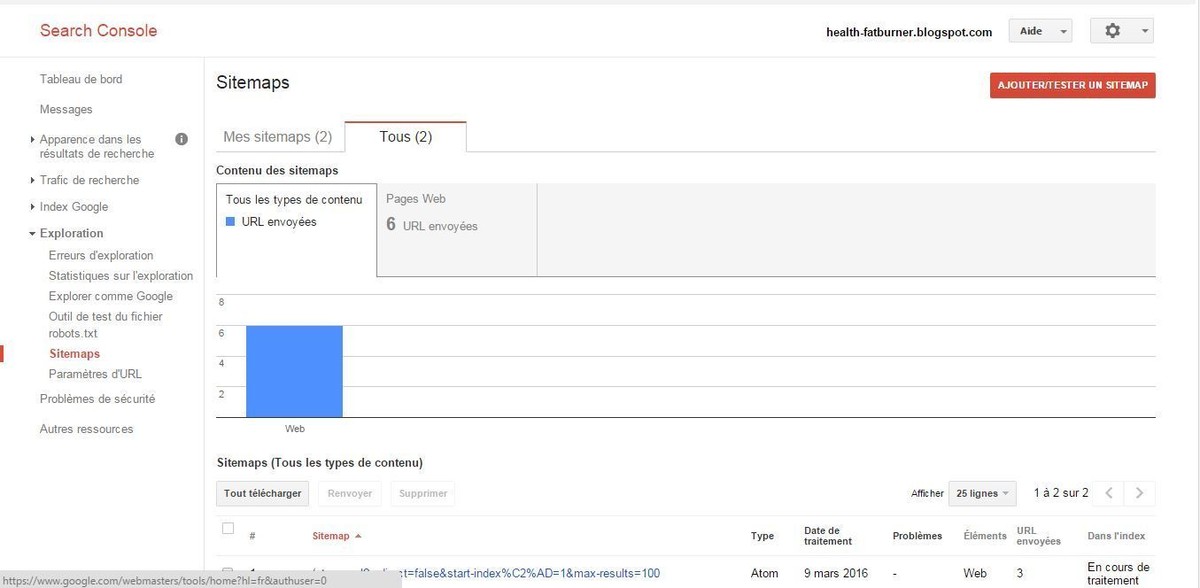Image resolution: width=1200 pixels, height=588 pixels.
Task: Go to previous page of sitemaps
Action: pos(1108,493)
